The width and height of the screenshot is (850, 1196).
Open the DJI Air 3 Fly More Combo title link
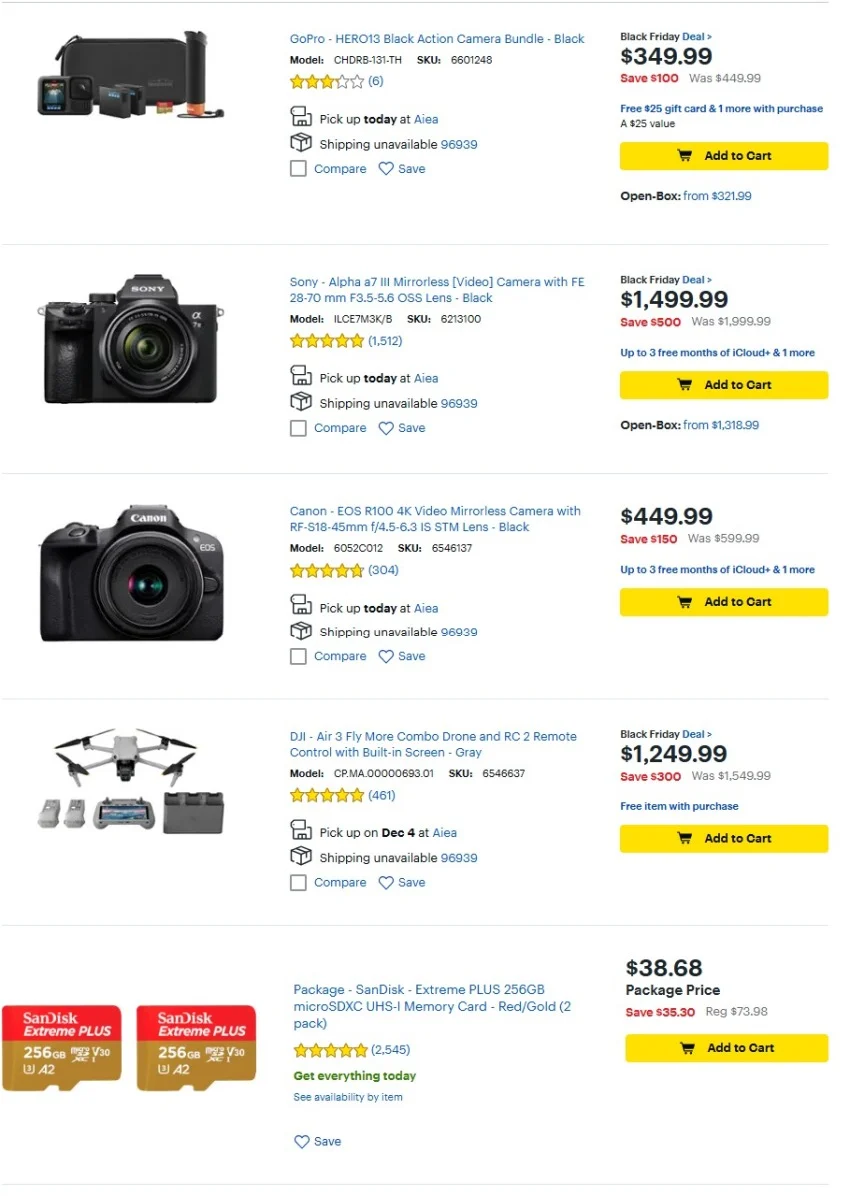433,744
